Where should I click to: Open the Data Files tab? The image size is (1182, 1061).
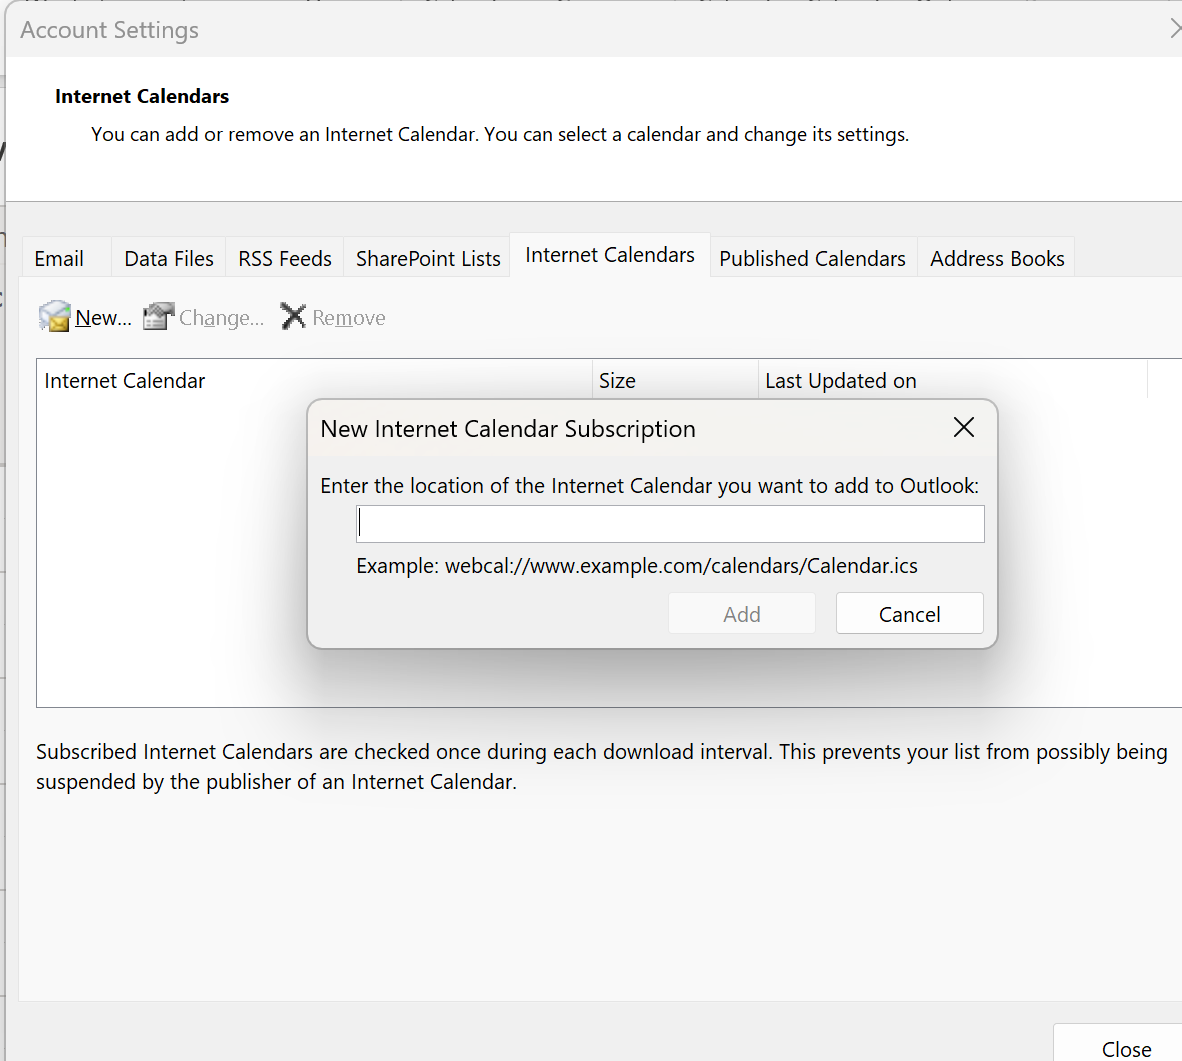[x=169, y=259]
